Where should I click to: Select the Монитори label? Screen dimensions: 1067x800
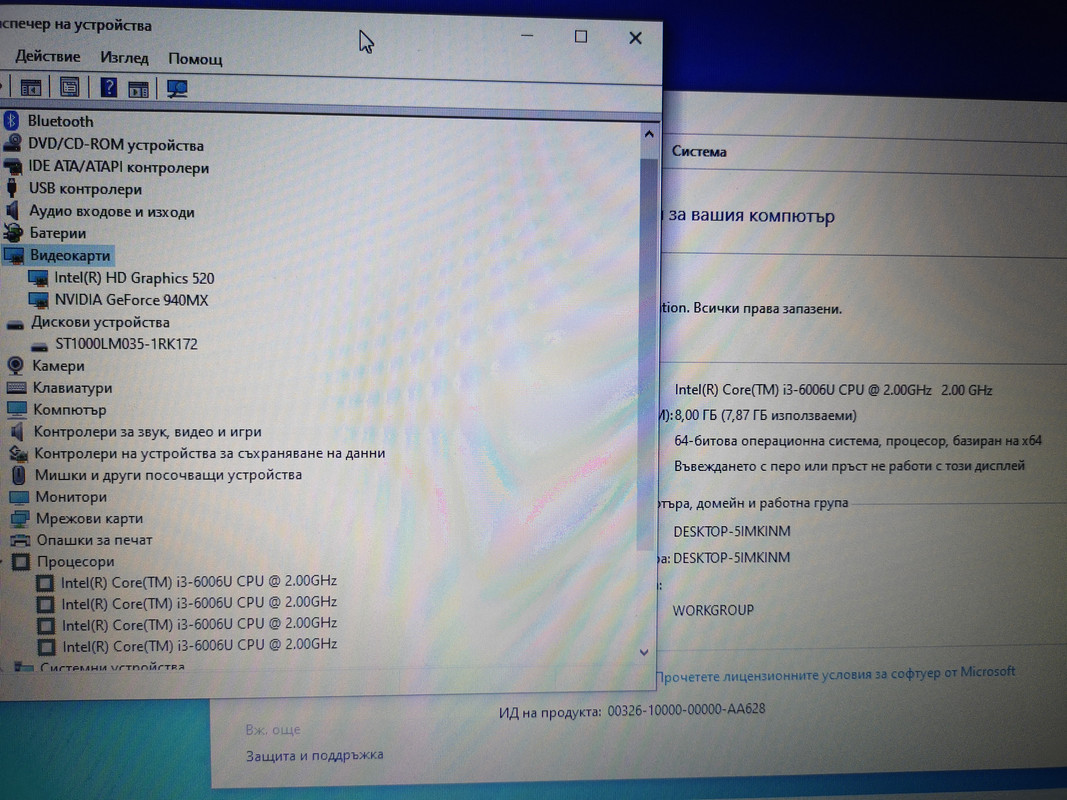(x=71, y=497)
